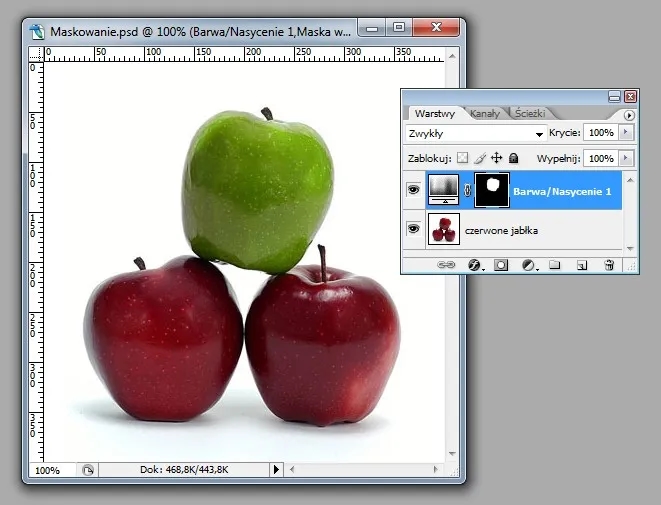Open the Zwykły blend mode dropdown
This screenshot has width=661, height=505.
[476, 134]
